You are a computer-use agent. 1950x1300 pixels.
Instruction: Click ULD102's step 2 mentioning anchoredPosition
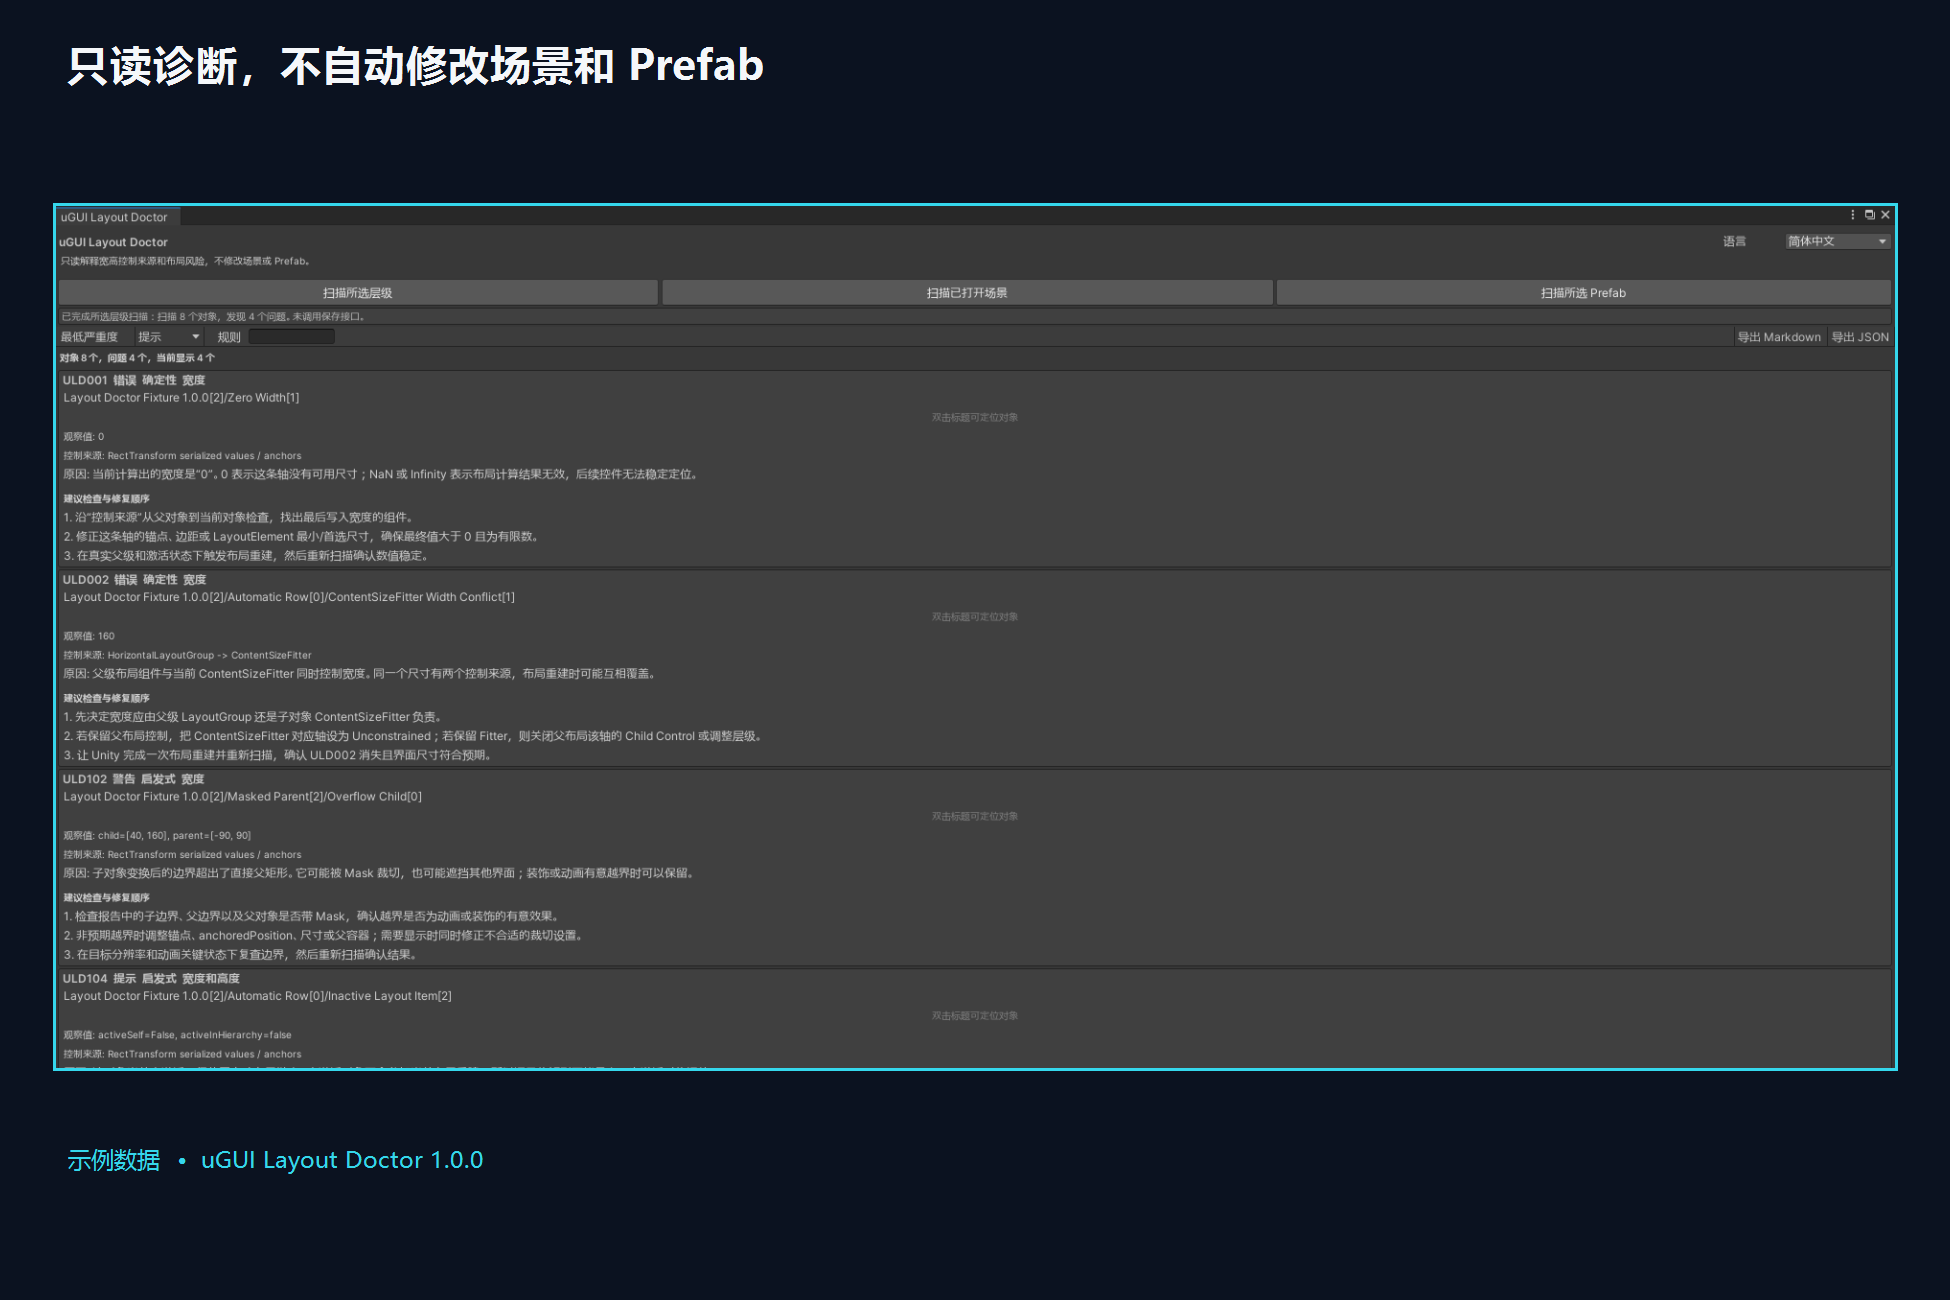(324, 936)
